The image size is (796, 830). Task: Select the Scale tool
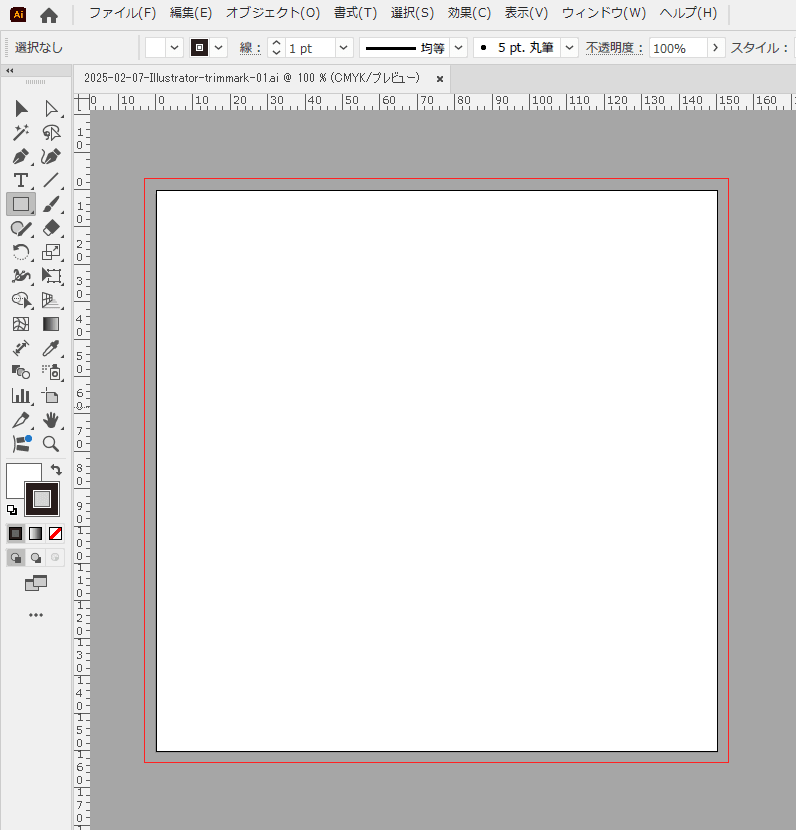tap(51, 252)
